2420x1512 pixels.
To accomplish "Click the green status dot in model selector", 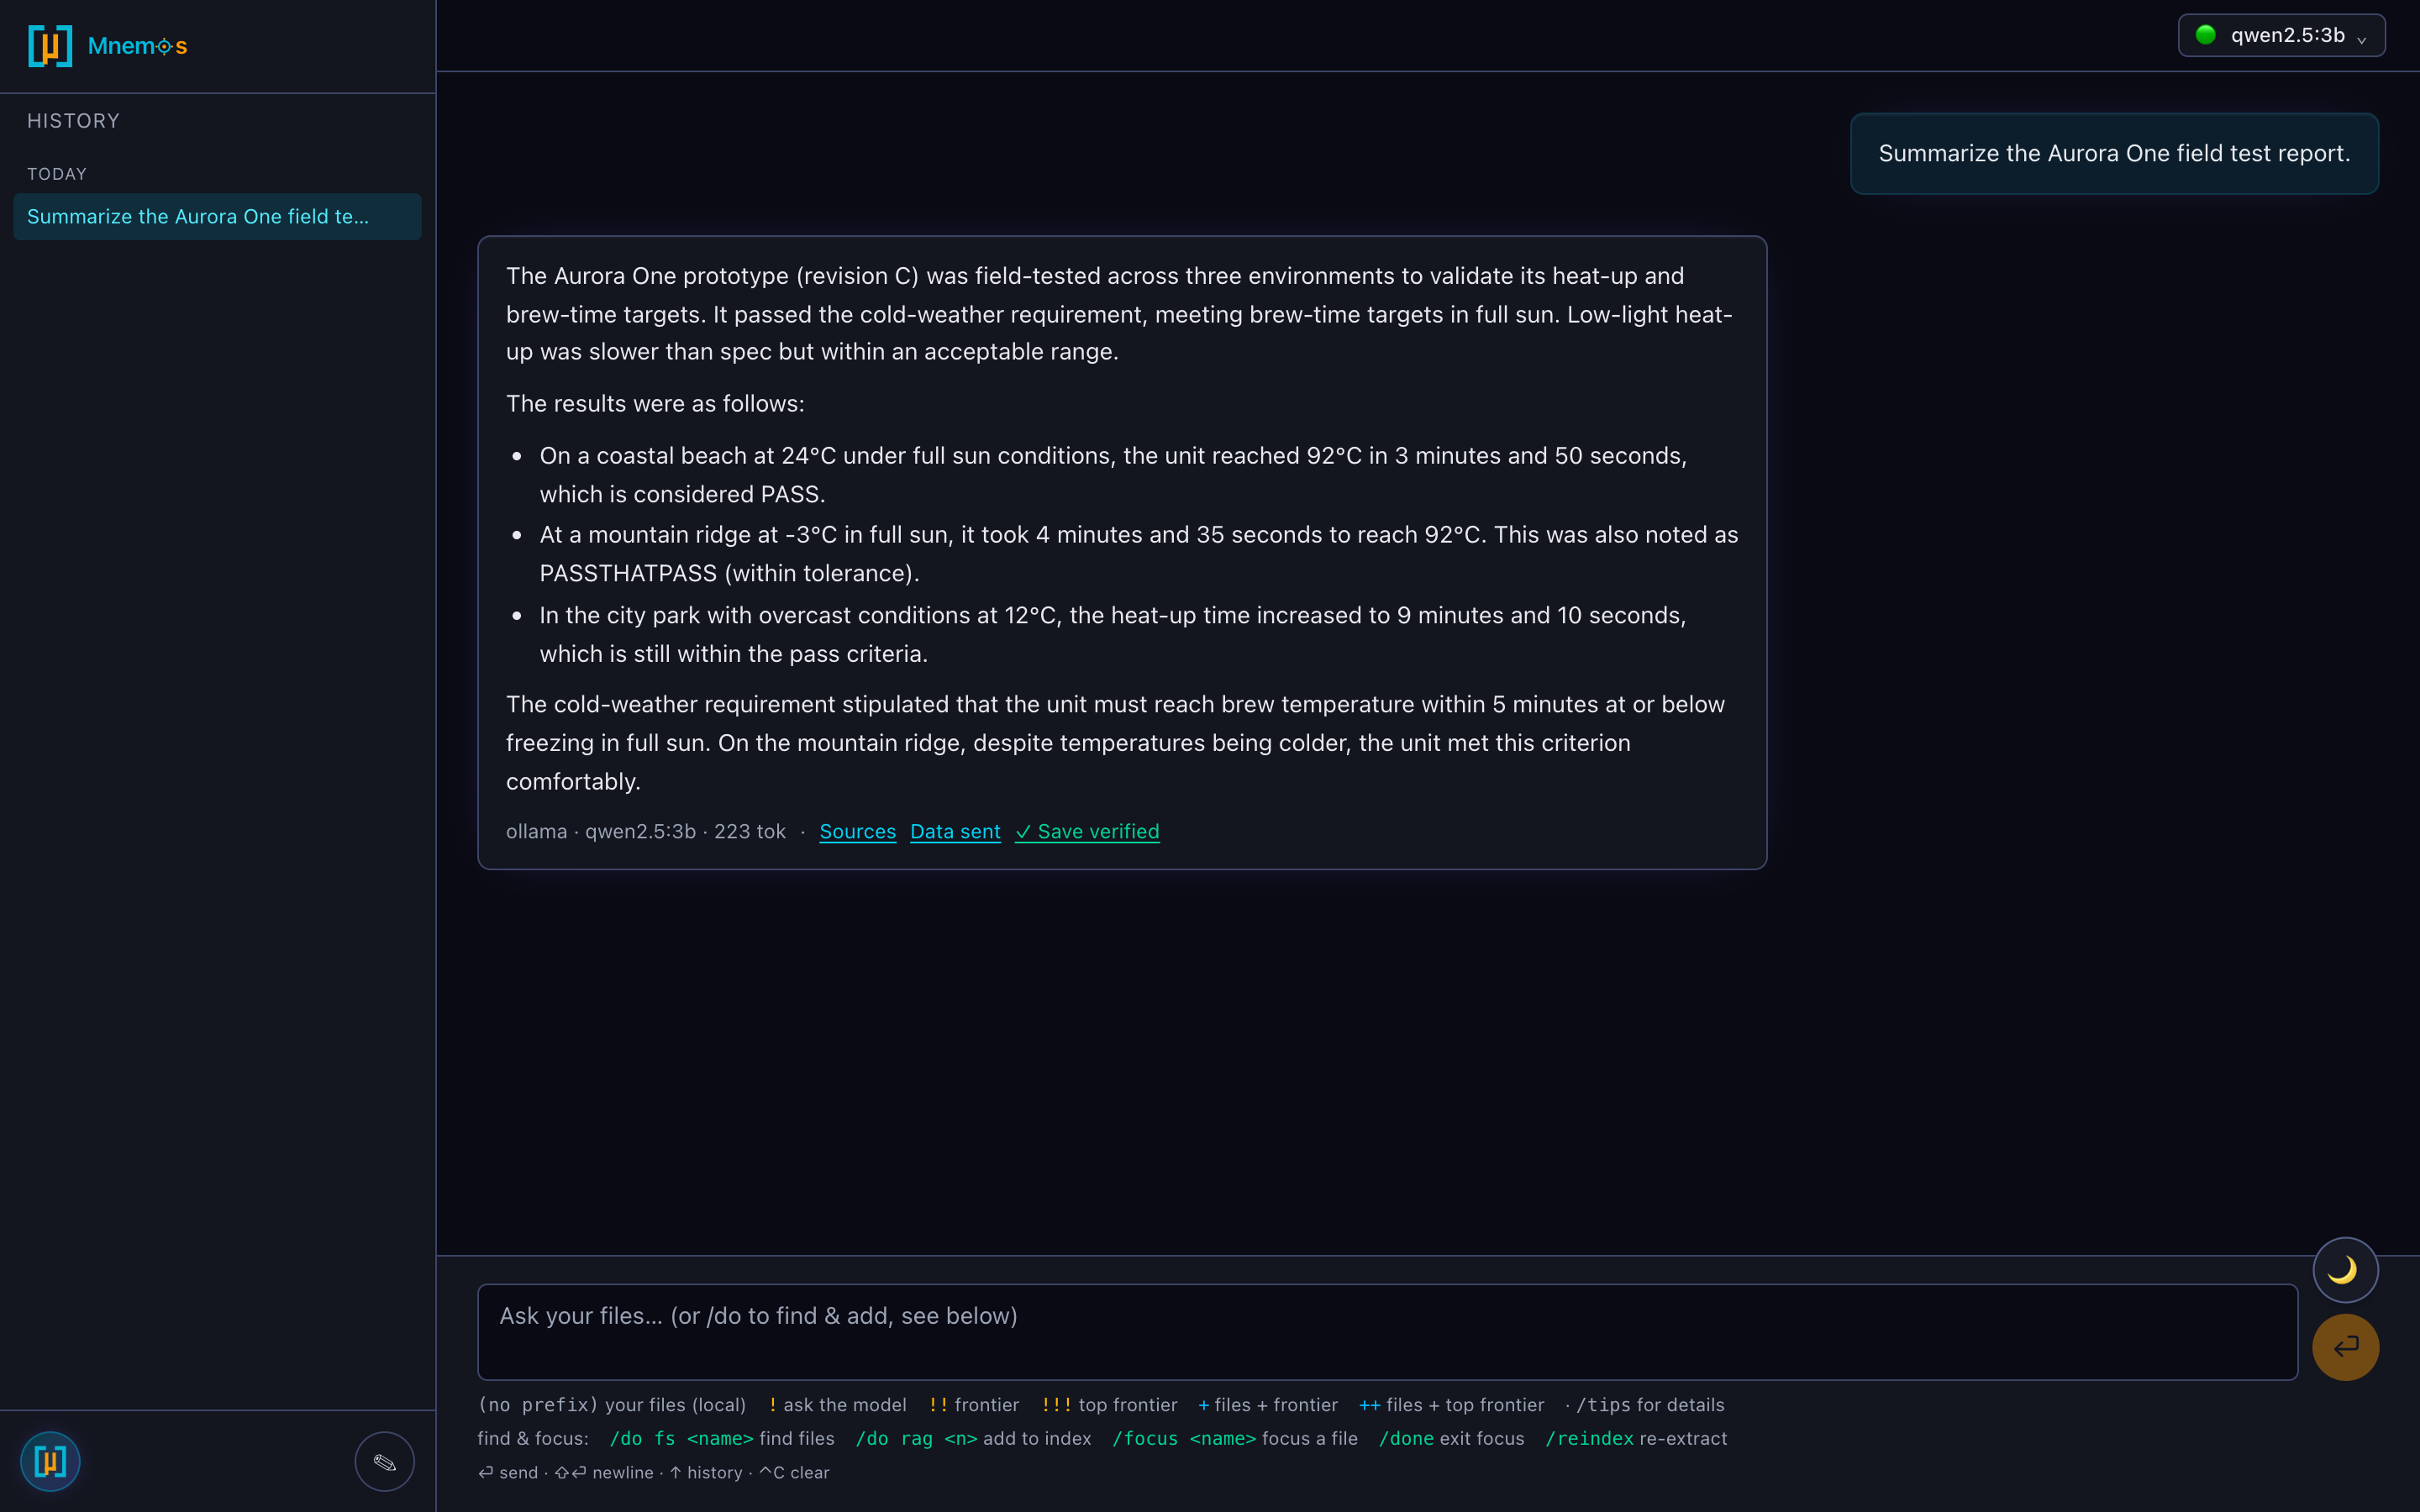I will coord(2205,35).
